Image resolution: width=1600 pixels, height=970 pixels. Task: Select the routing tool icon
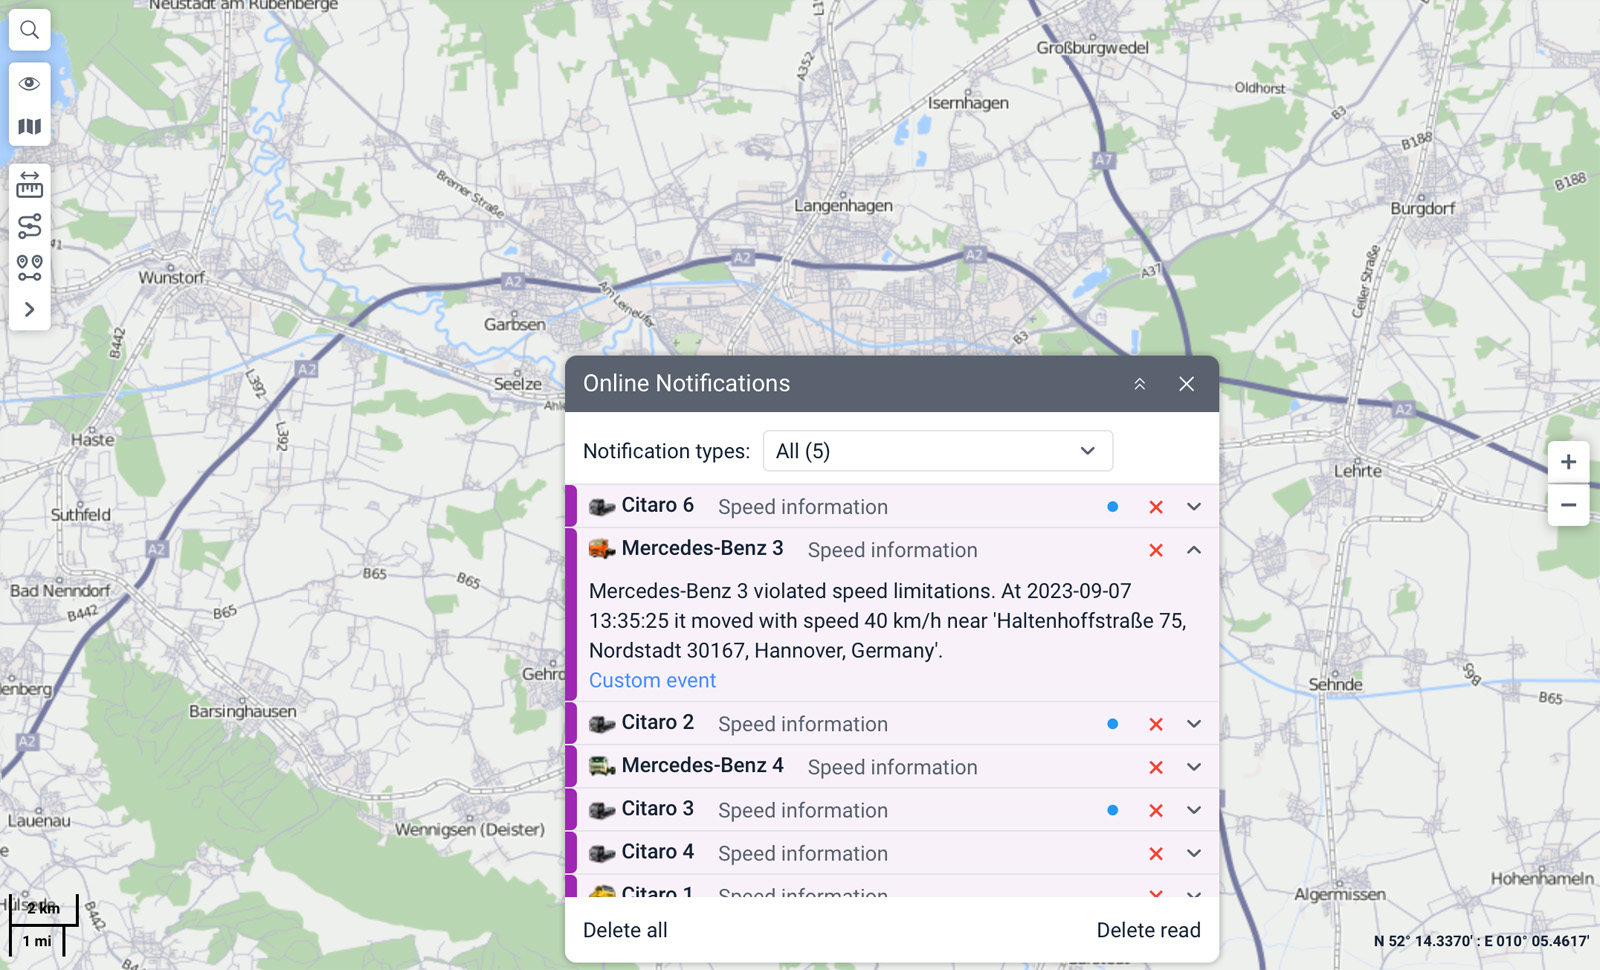pos(30,226)
